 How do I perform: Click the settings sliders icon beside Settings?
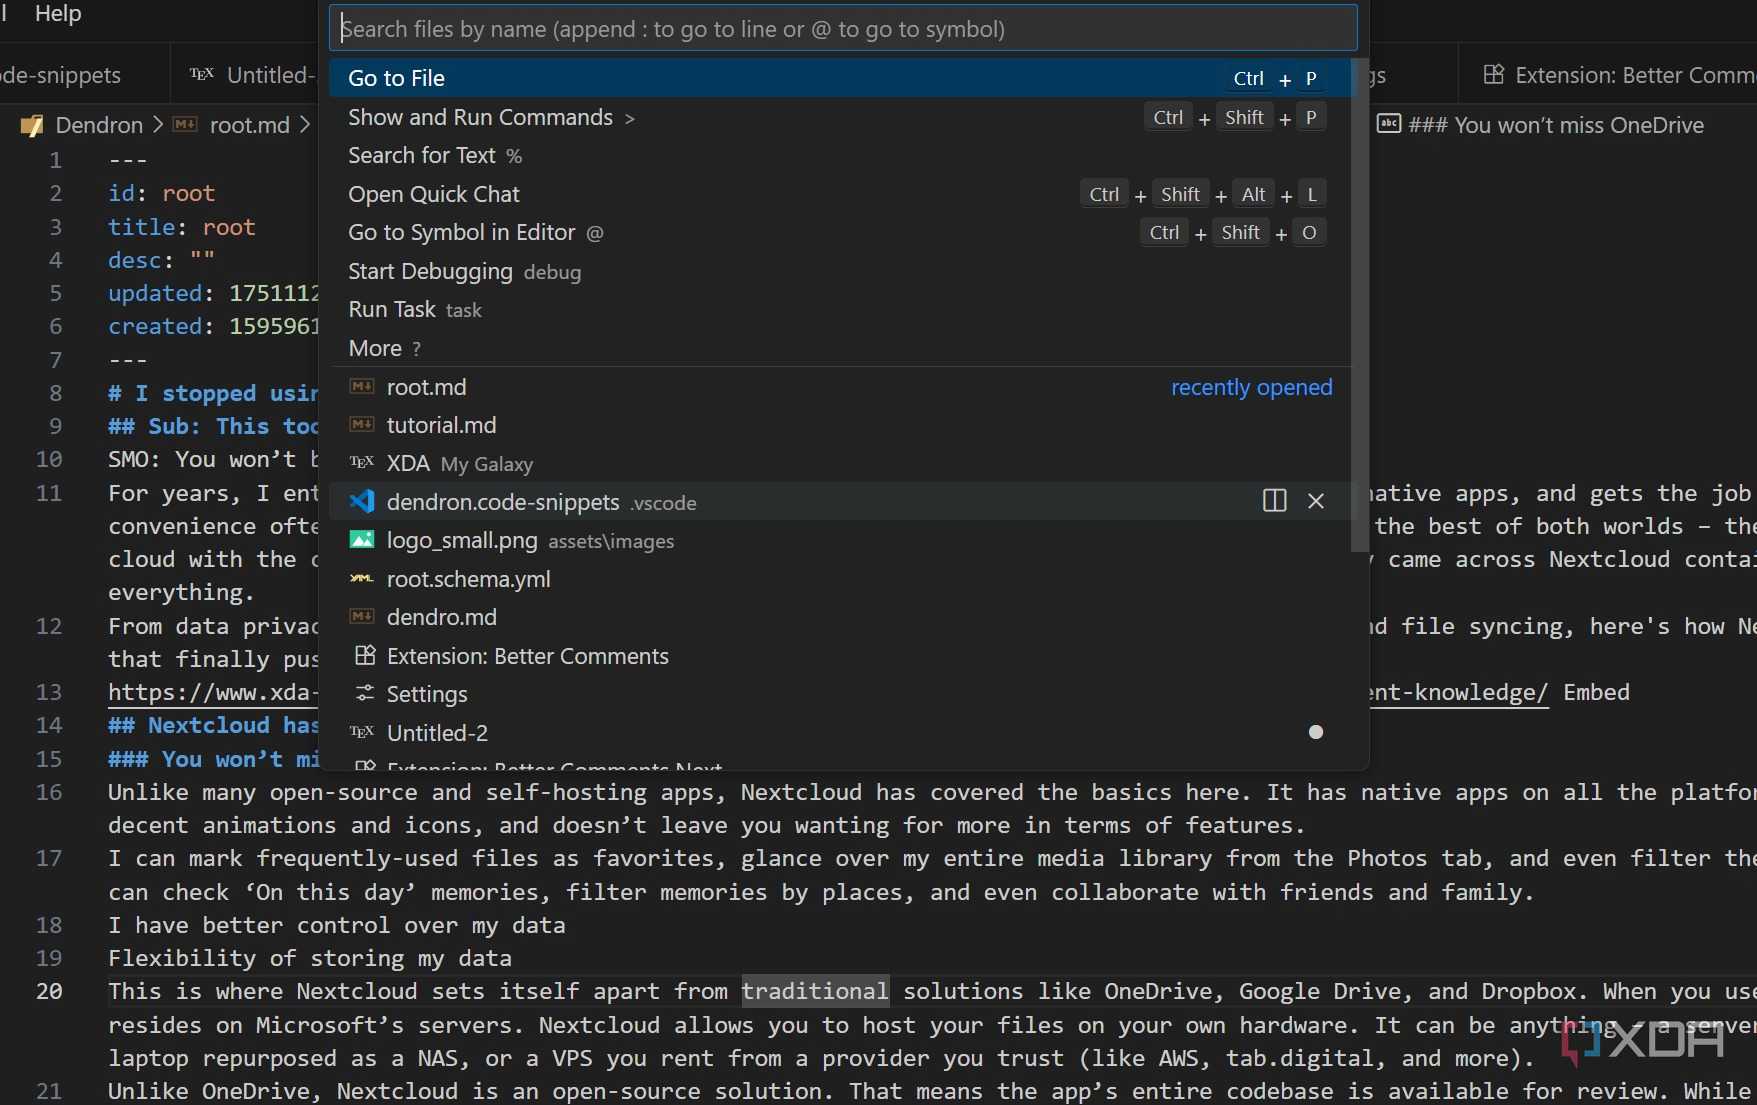[x=365, y=693]
